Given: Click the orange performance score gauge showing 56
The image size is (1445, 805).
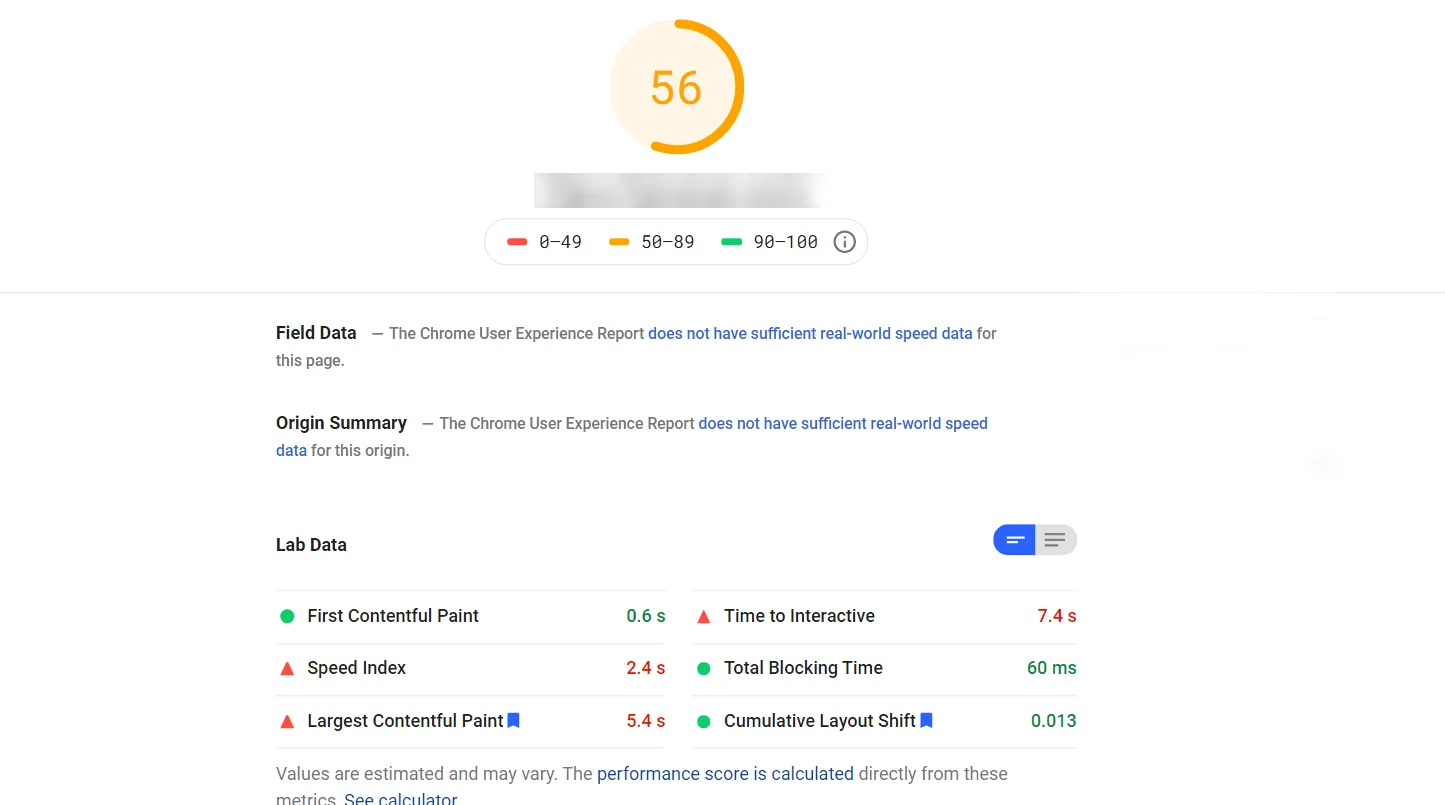Looking at the screenshot, I should click(x=677, y=87).
